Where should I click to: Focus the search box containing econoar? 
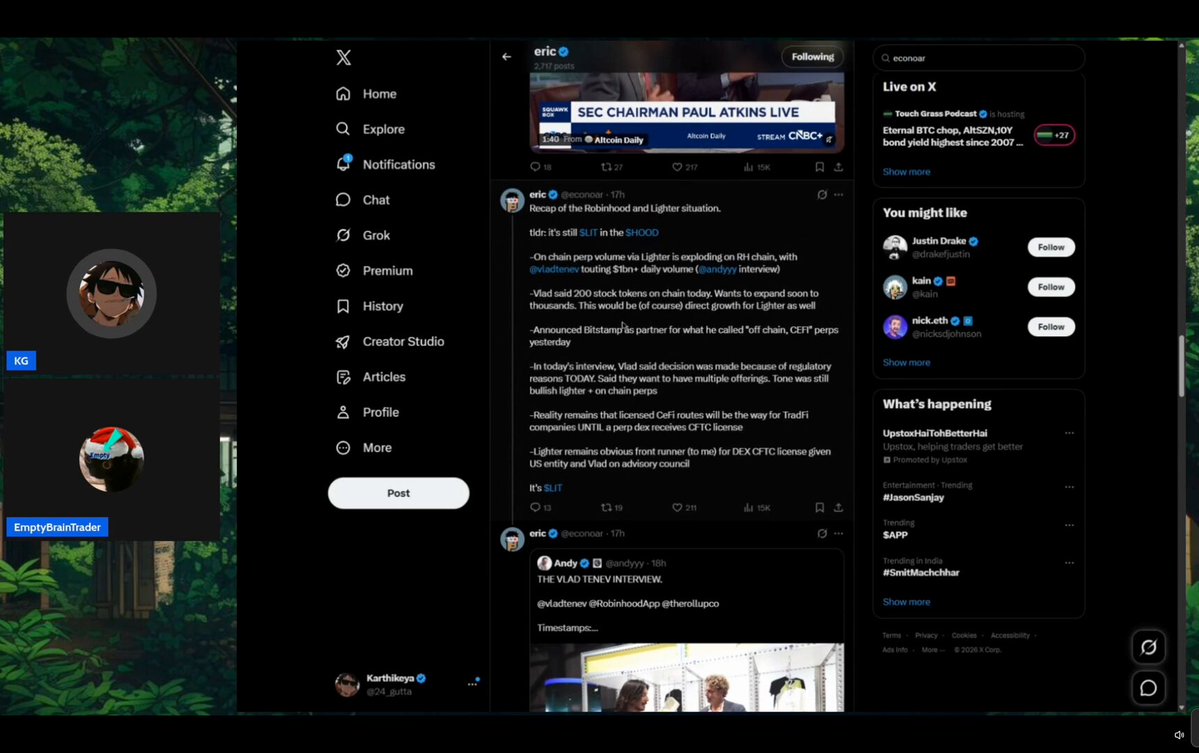coord(979,58)
